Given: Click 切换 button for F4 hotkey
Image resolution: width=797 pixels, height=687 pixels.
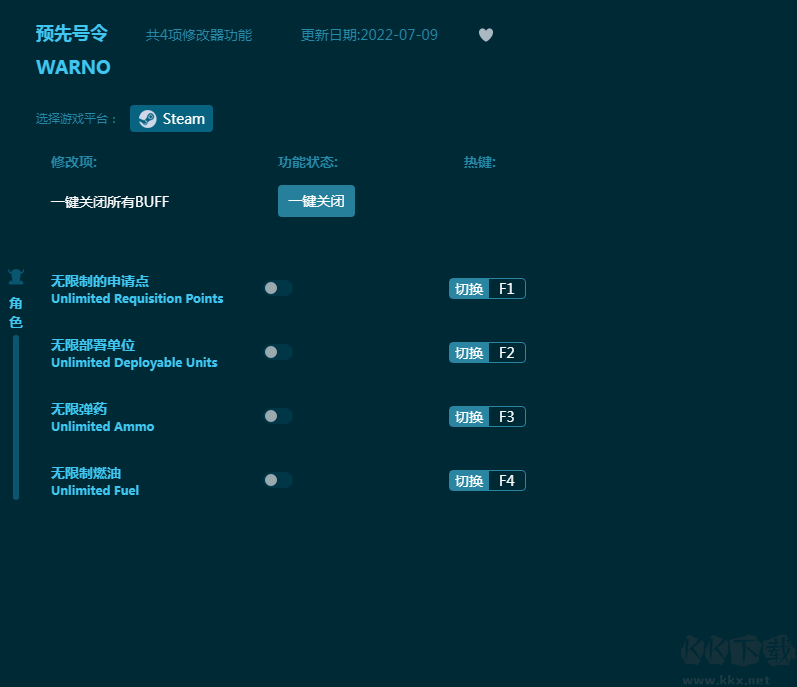Looking at the screenshot, I should point(469,481).
